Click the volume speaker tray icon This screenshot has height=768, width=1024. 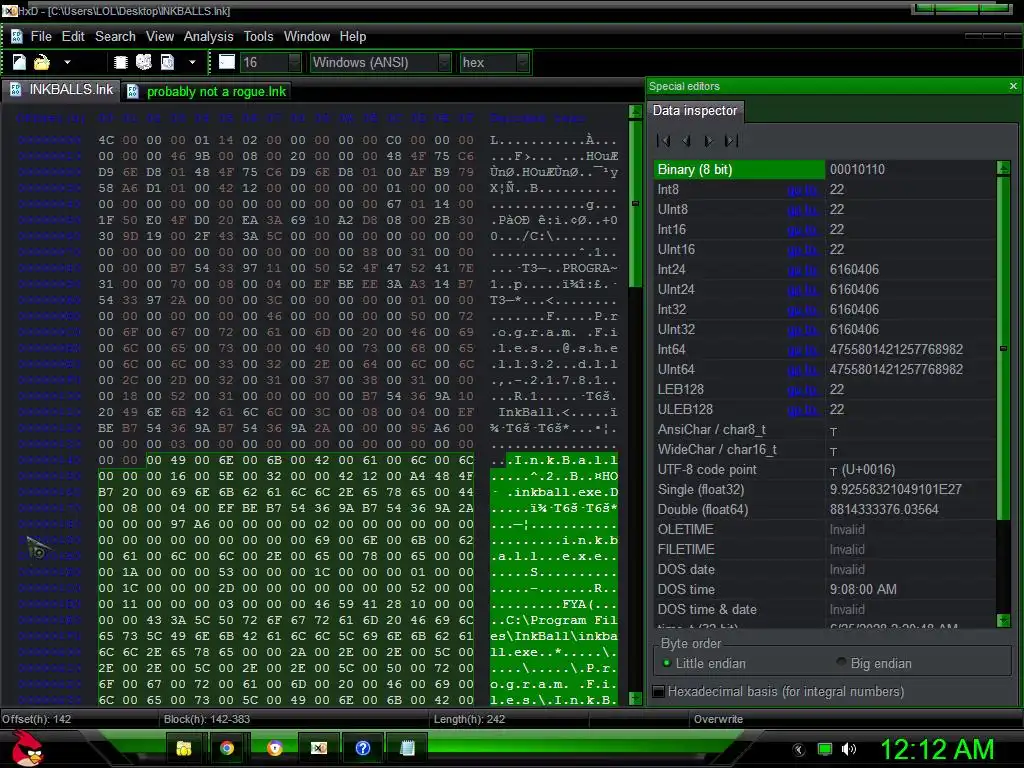click(849, 749)
